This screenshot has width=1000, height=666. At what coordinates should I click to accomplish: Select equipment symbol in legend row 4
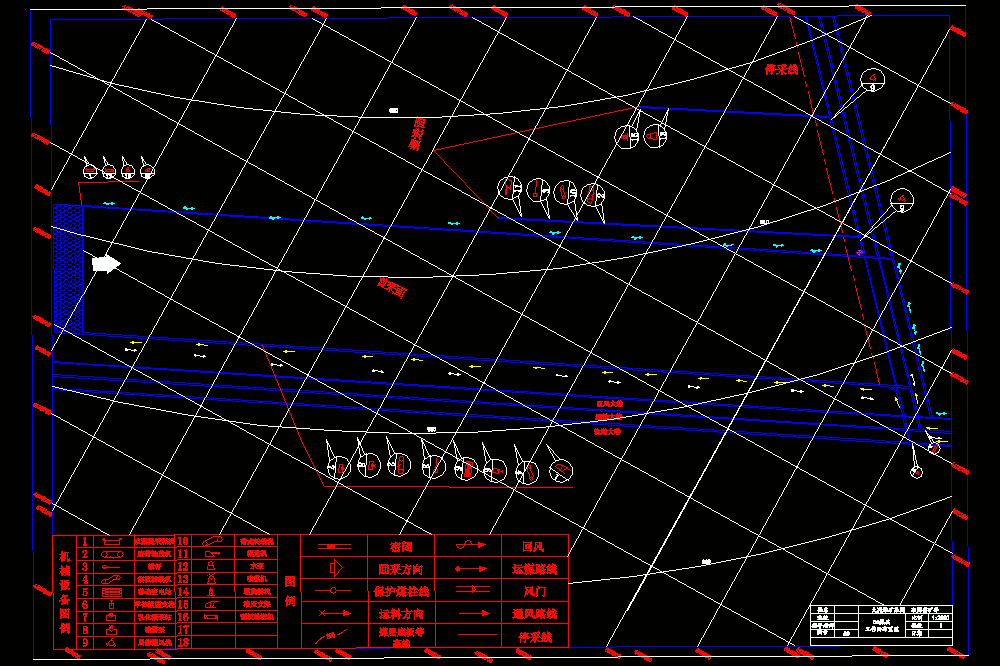click(x=110, y=579)
